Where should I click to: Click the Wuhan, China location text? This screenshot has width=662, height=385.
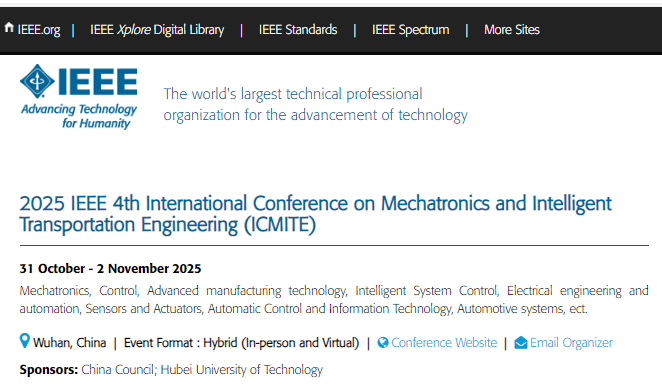[70, 343]
